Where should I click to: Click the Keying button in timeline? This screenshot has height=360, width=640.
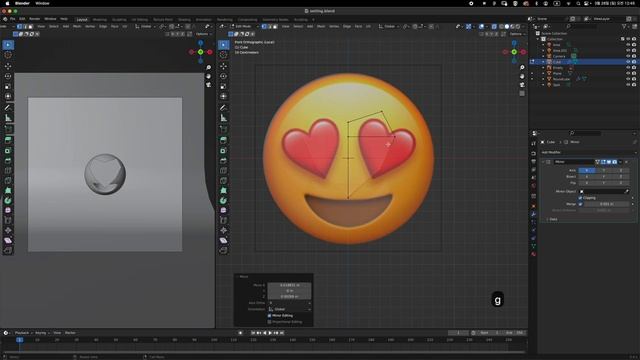pyautogui.click(x=41, y=333)
